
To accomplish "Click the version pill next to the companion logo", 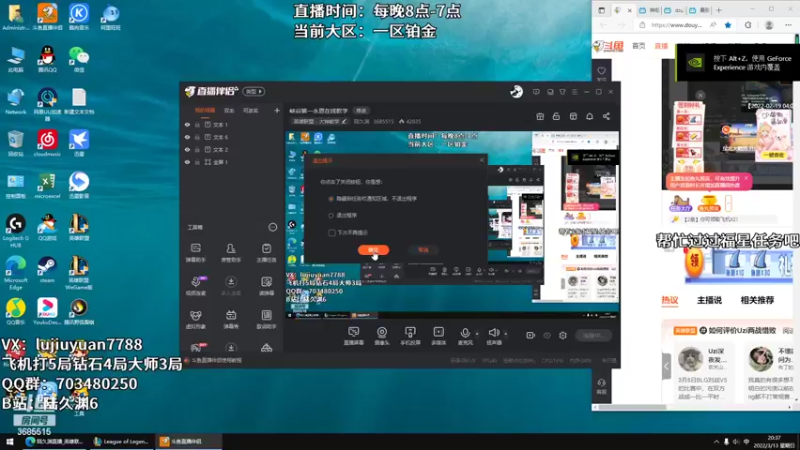I will [x=254, y=91].
